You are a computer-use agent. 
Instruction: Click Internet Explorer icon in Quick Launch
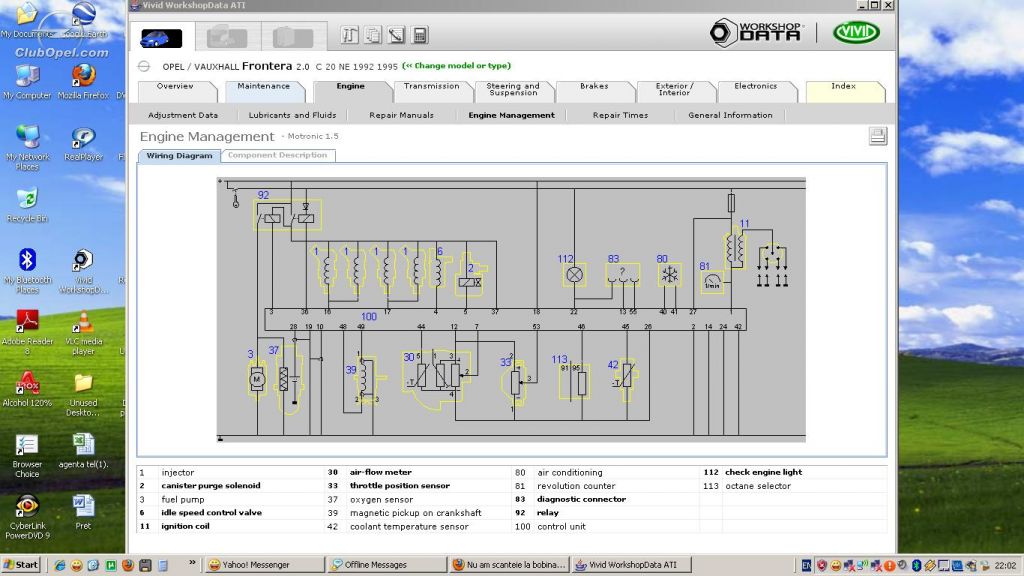pos(60,565)
